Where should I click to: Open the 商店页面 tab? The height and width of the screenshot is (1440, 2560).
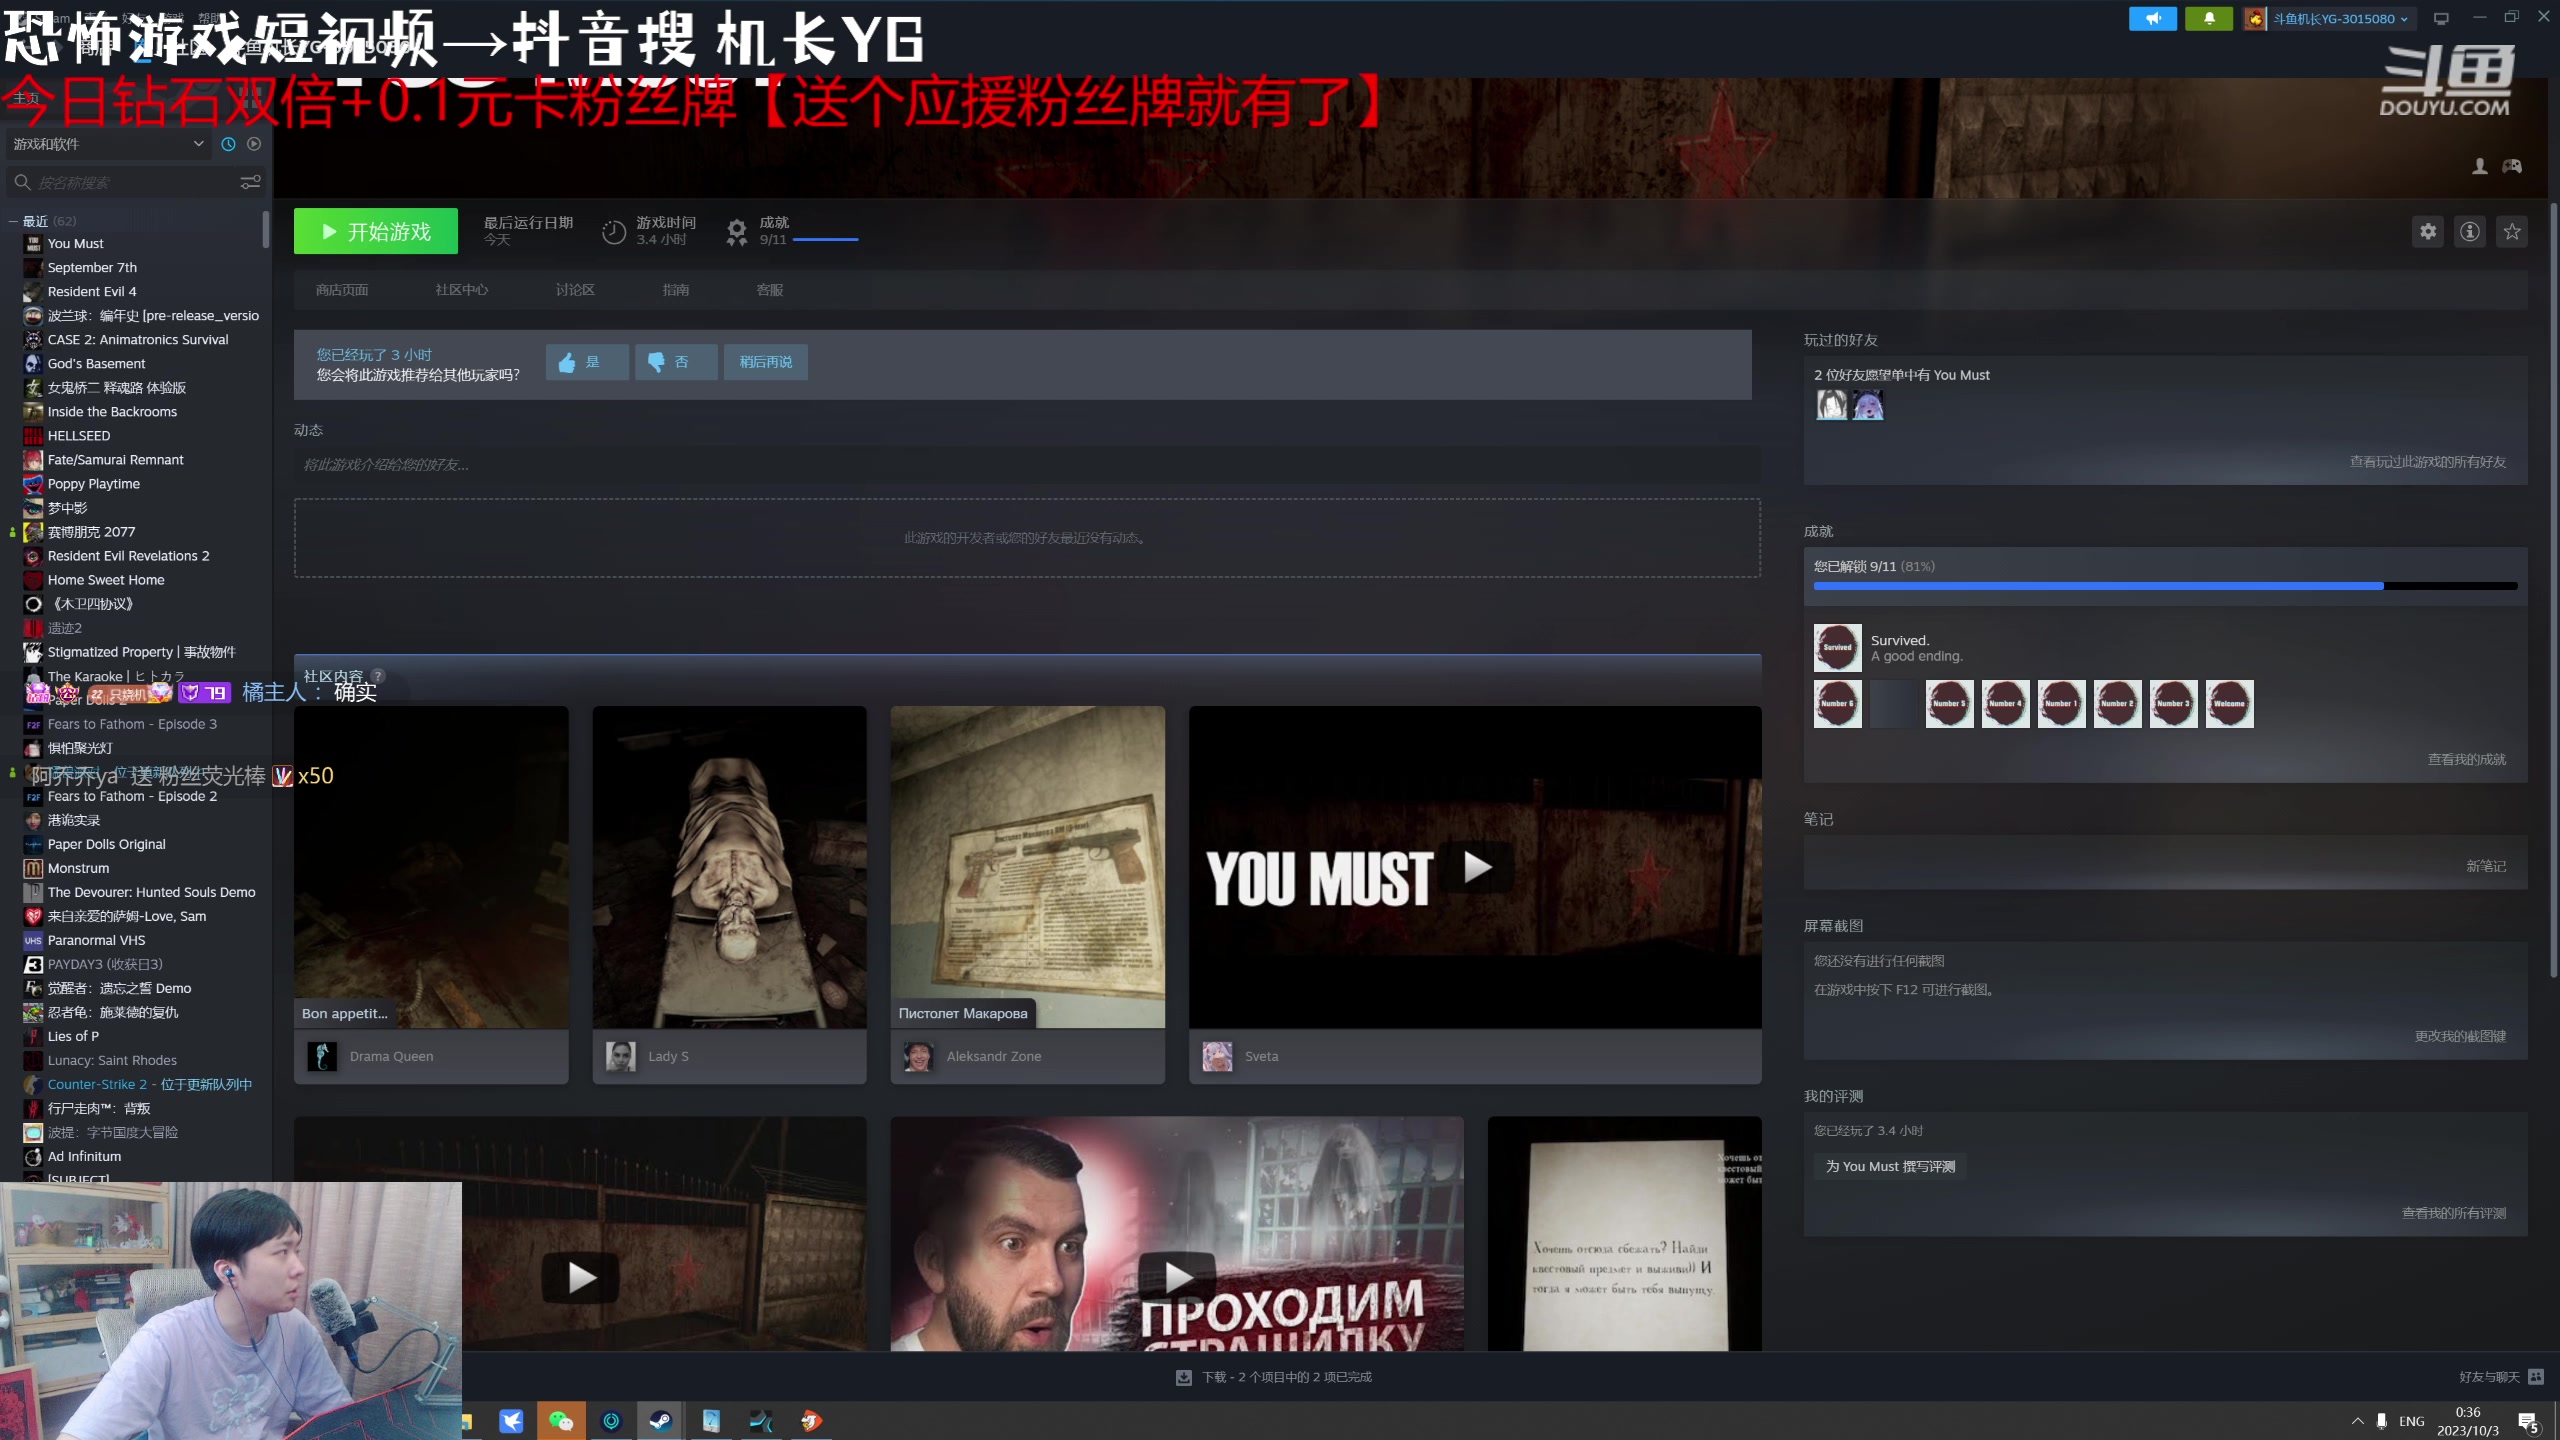342,289
